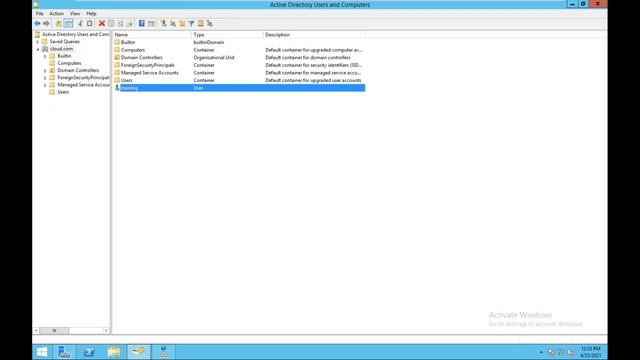Image resolution: width=640 pixels, height=360 pixels.
Task: Open Help with the blue question icon
Action: (x=142, y=24)
